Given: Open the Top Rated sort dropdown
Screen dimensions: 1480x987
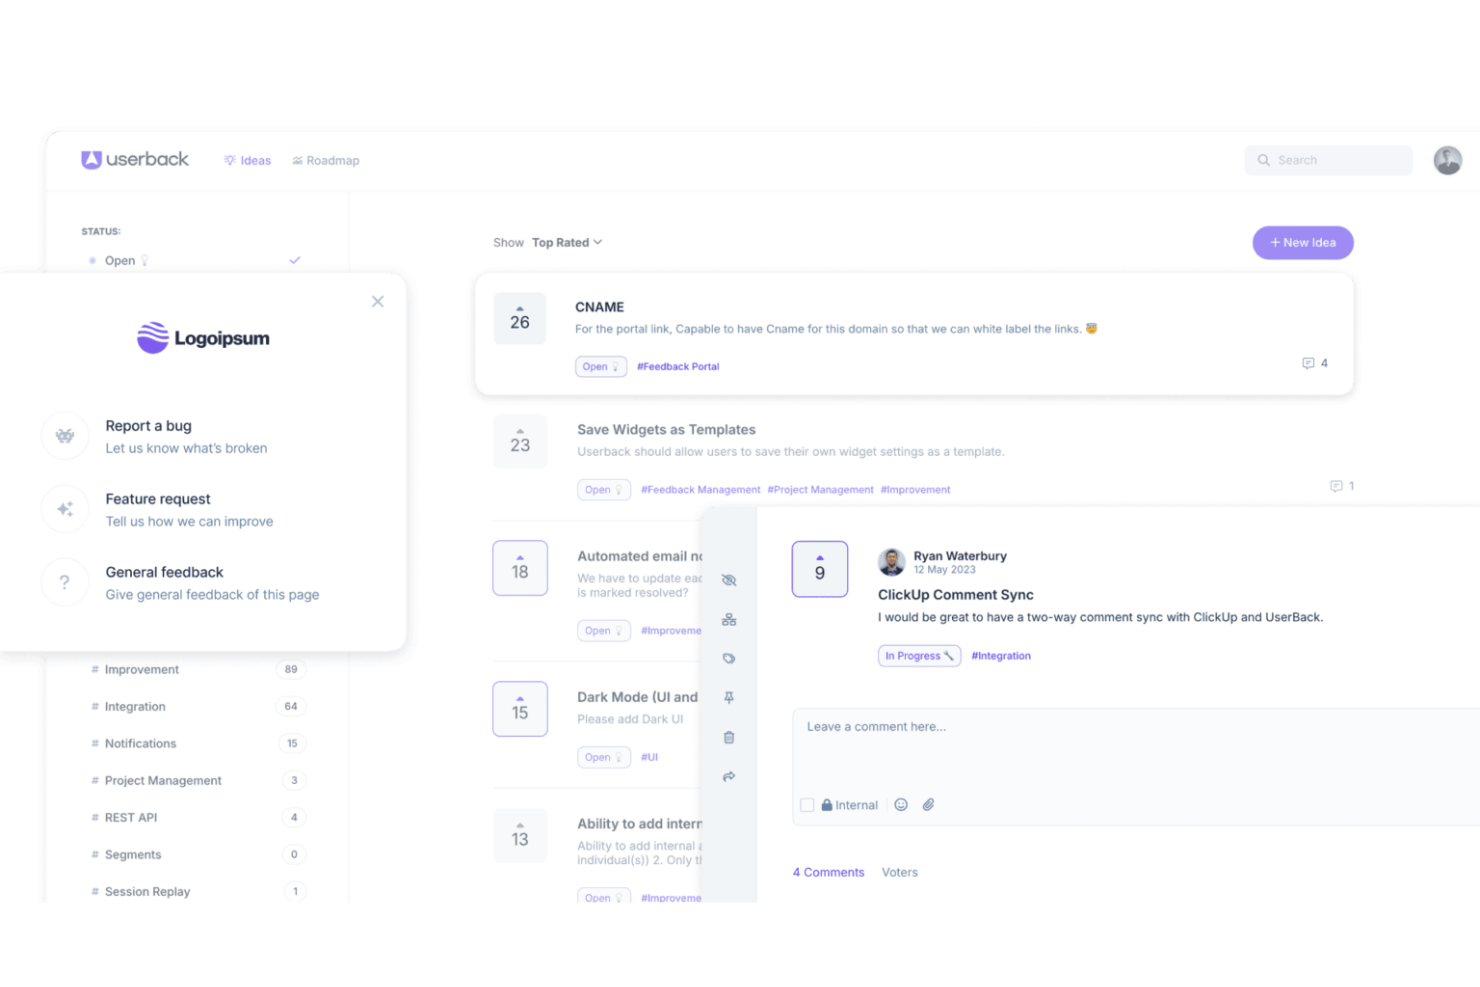Looking at the screenshot, I should 567,243.
